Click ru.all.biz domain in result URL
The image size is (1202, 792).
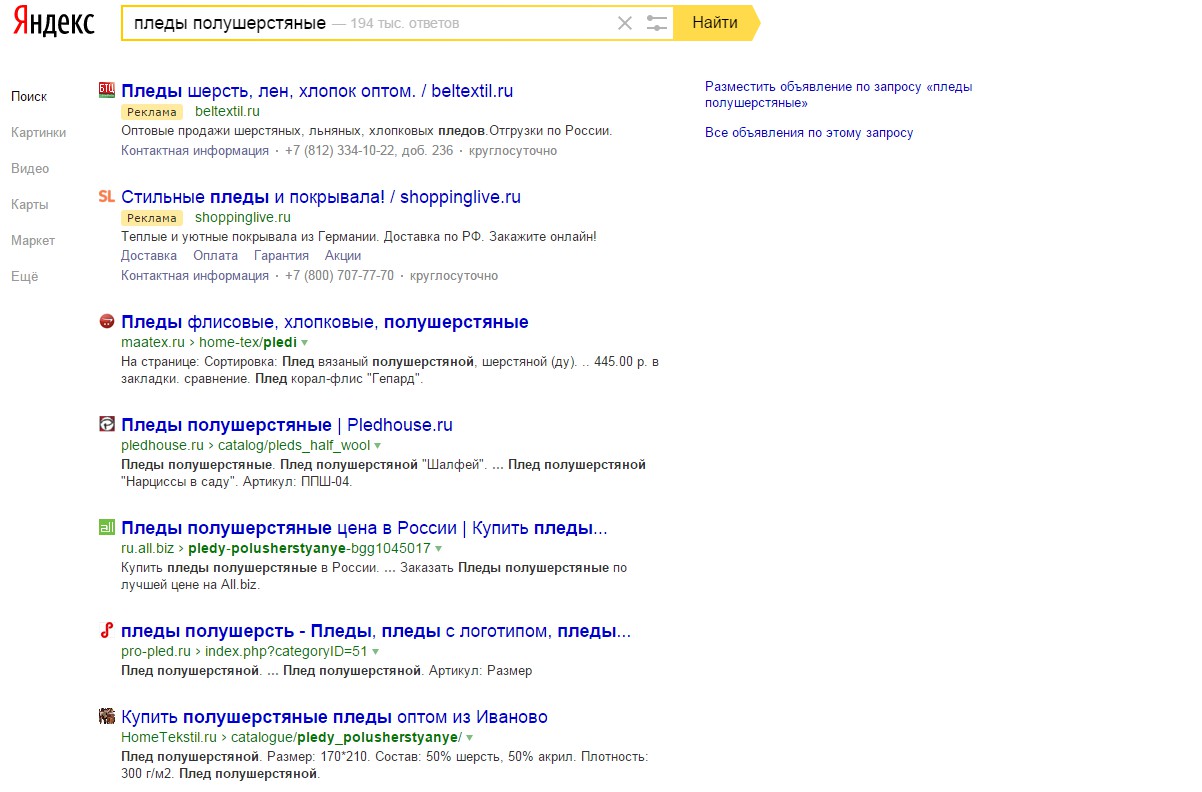[x=147, y=548]
